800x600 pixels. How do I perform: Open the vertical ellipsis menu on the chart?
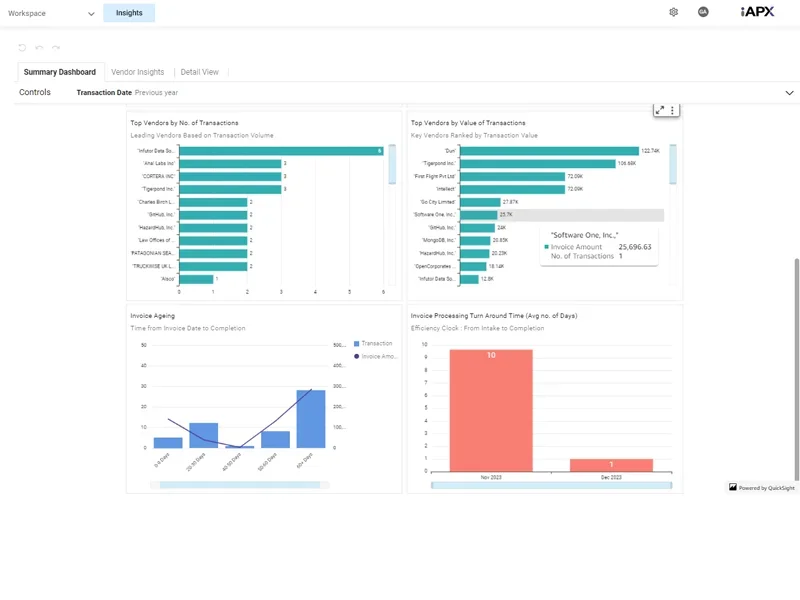tap(673, 110)
